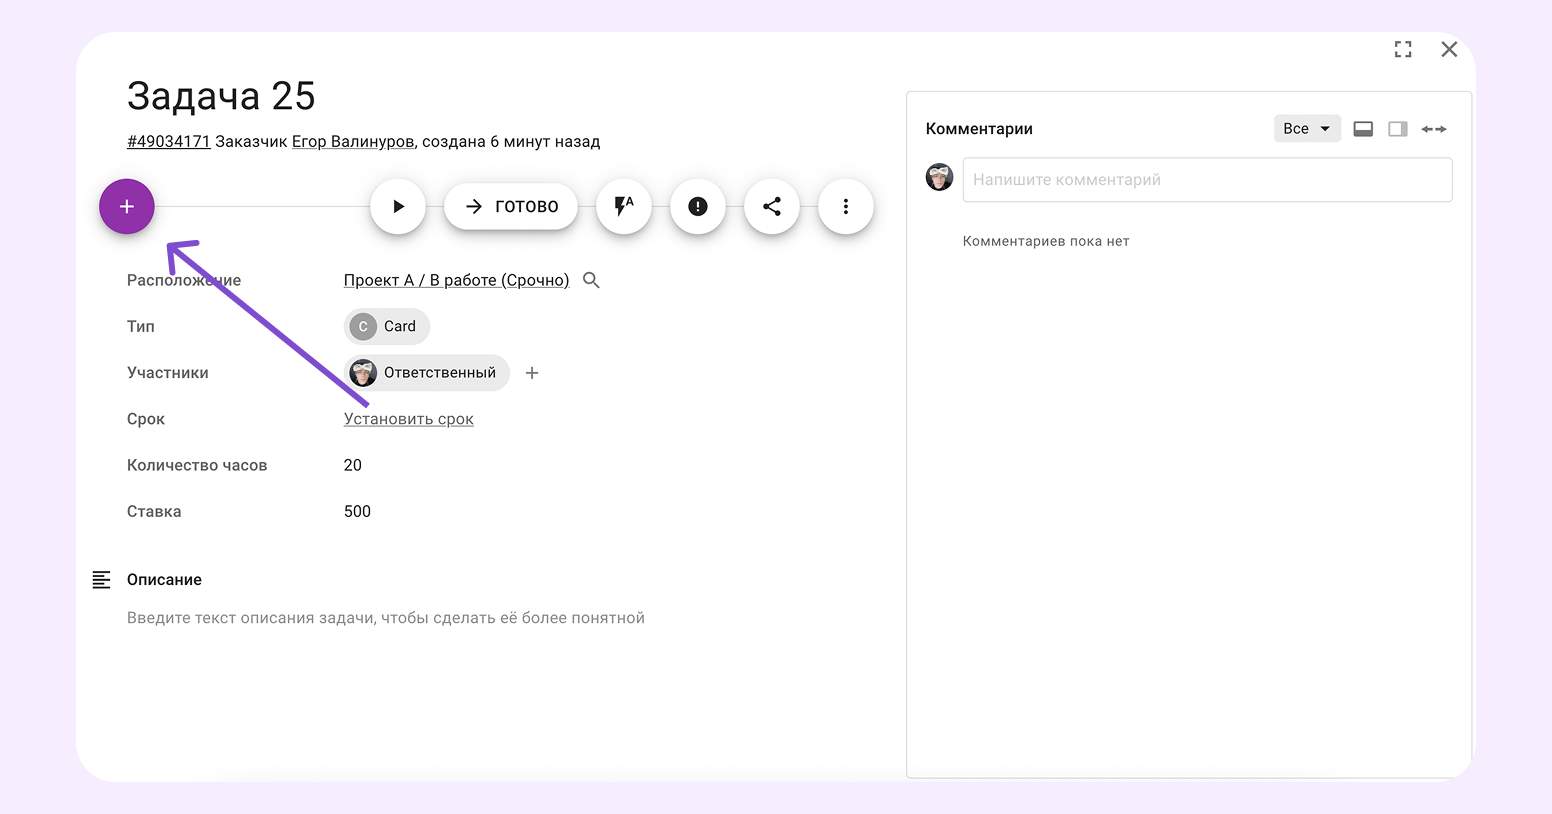
Task: Expand the Все comments filter dropdown
Action: [x=1307, y=128]
